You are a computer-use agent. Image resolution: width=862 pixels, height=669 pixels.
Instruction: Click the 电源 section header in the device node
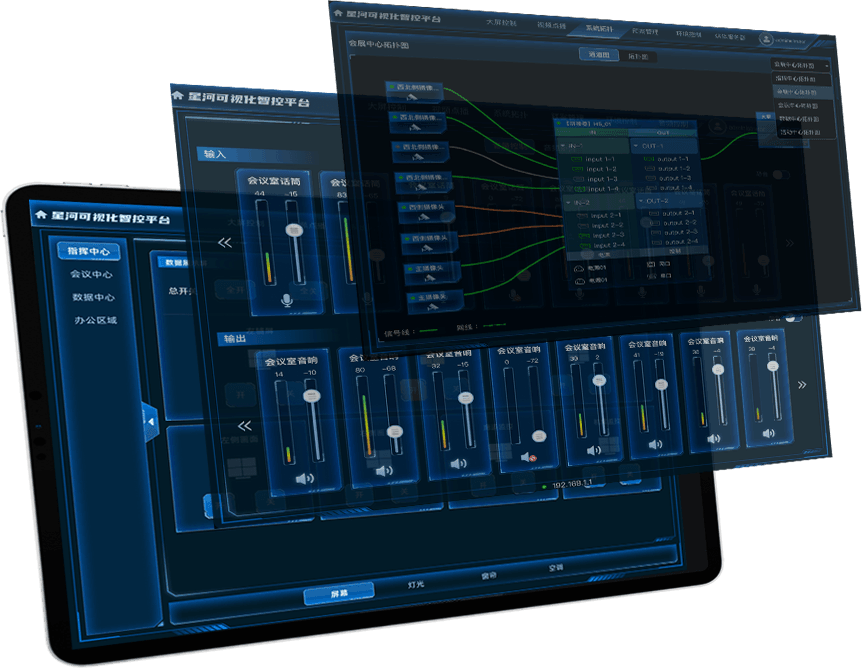604,255
